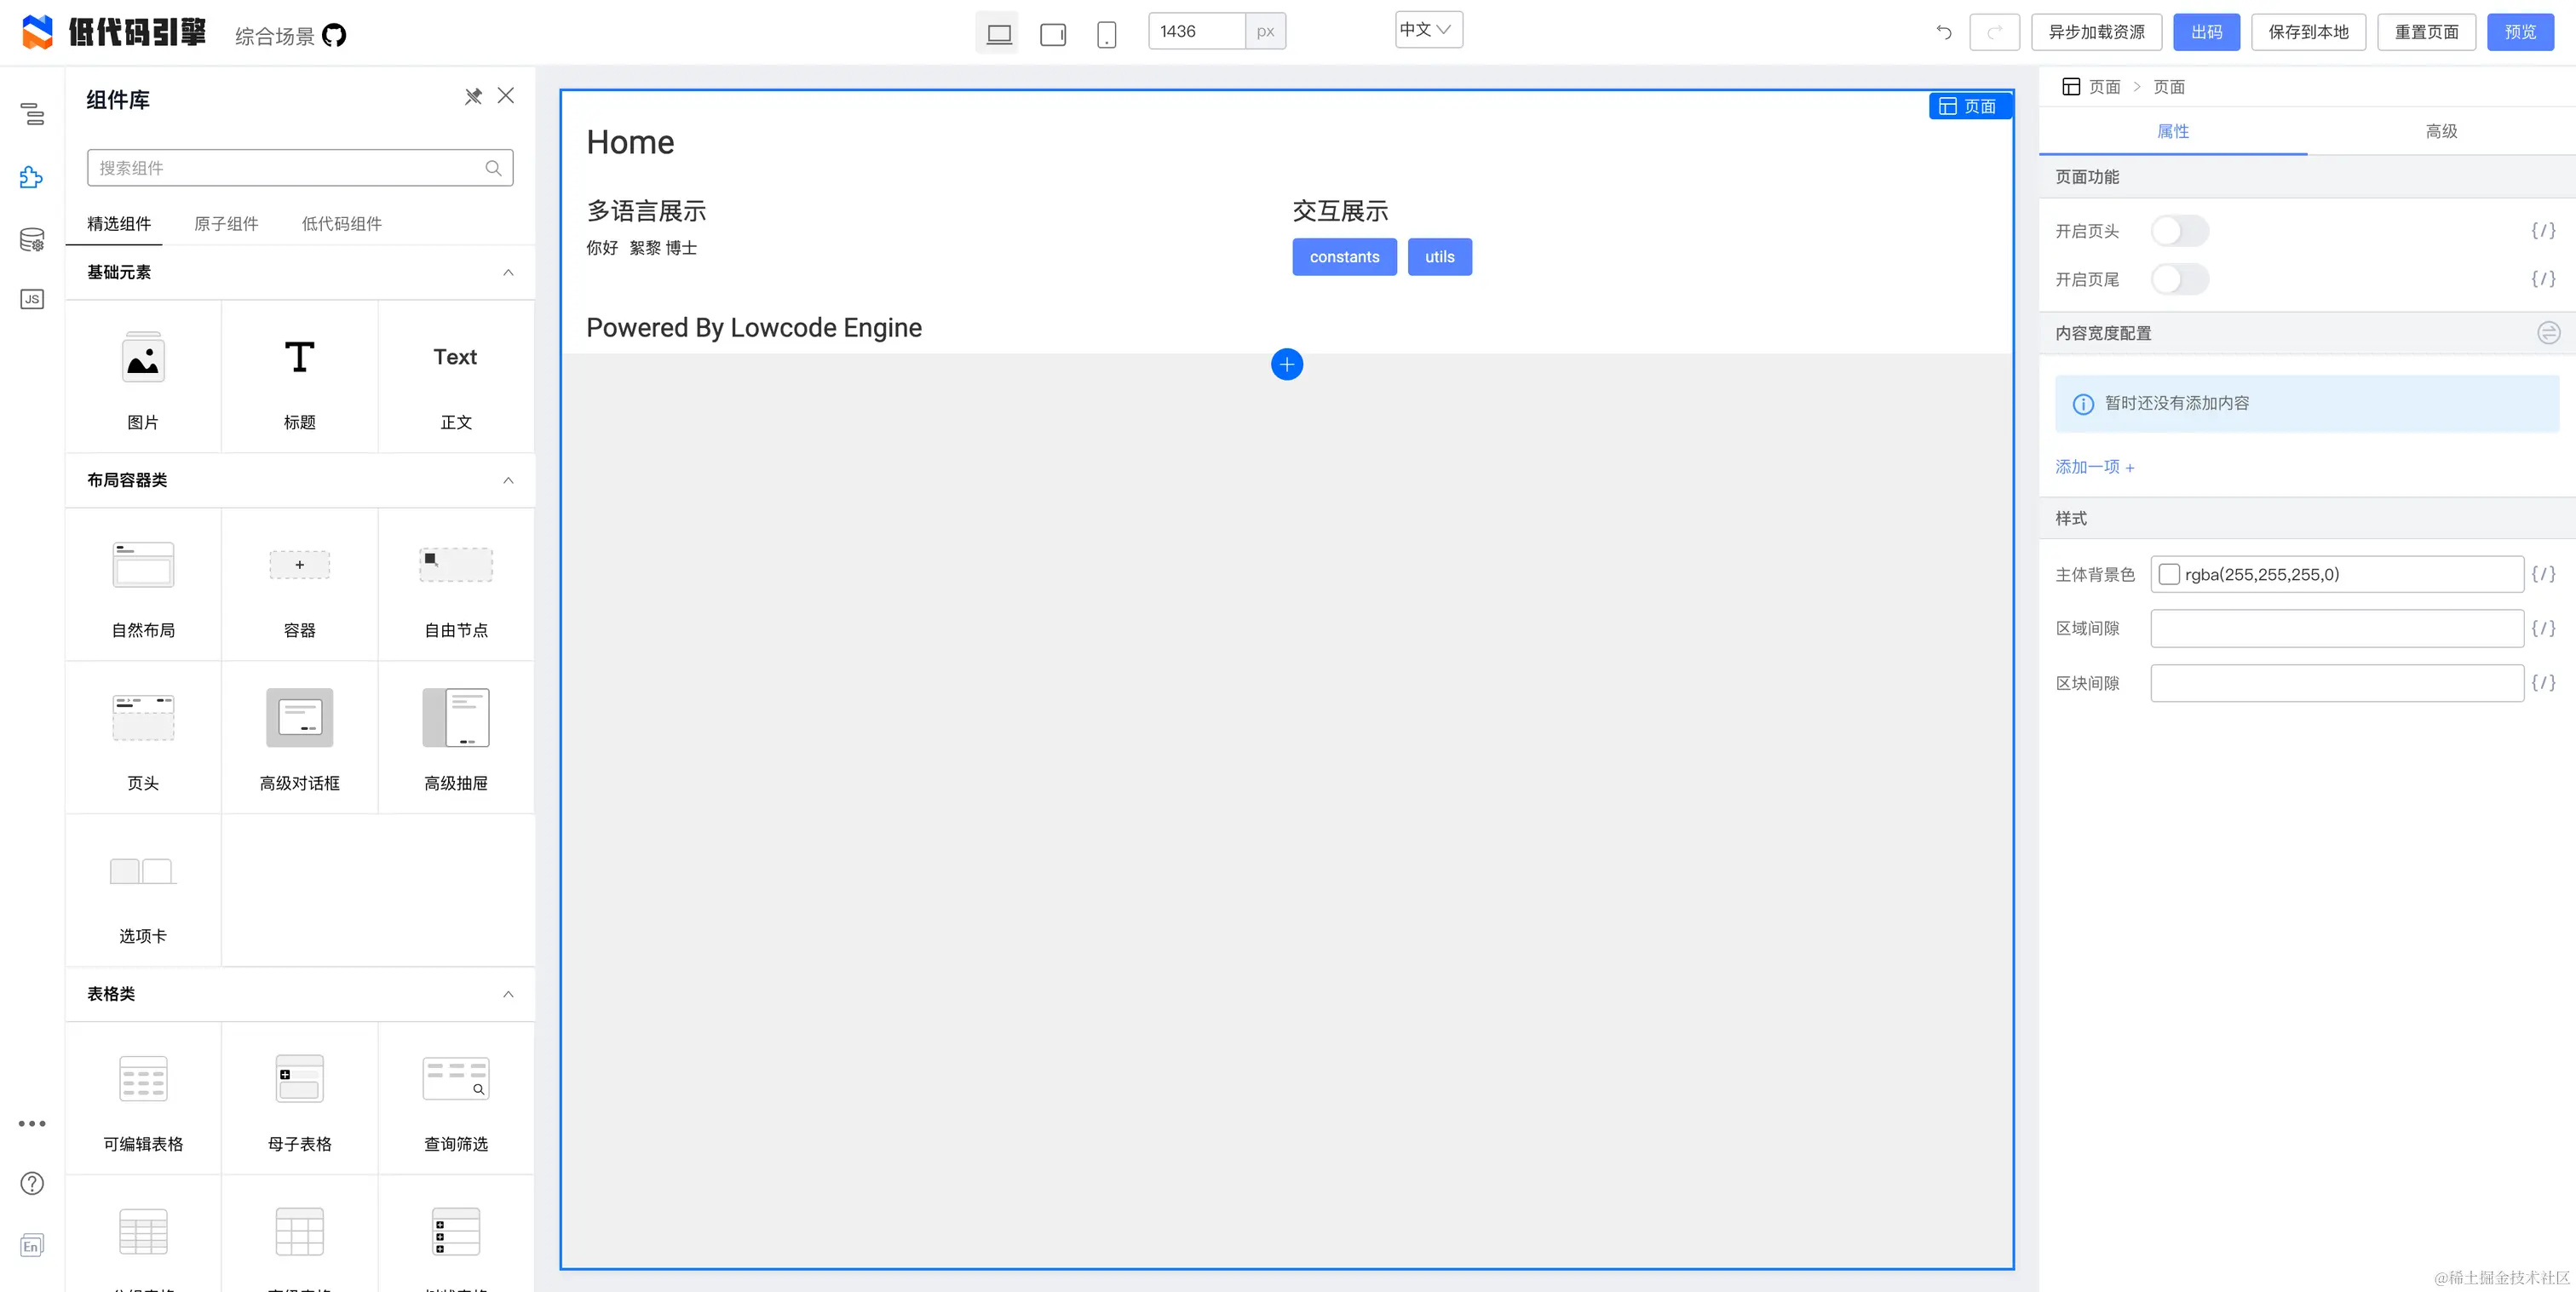This screenshot has width=2576, height=1292.
Task: Select the 查询筛选 component
Action: click(456, 1099)
